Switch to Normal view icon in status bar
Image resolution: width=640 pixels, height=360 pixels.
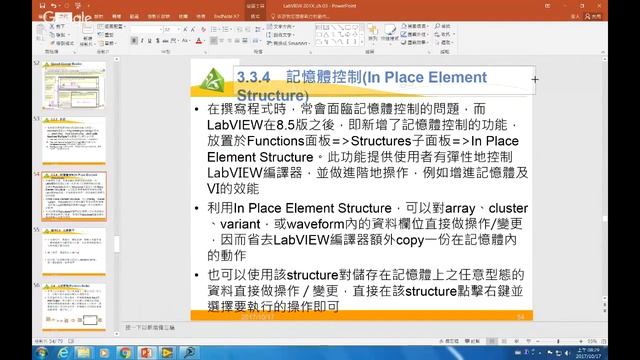point(493,341)
